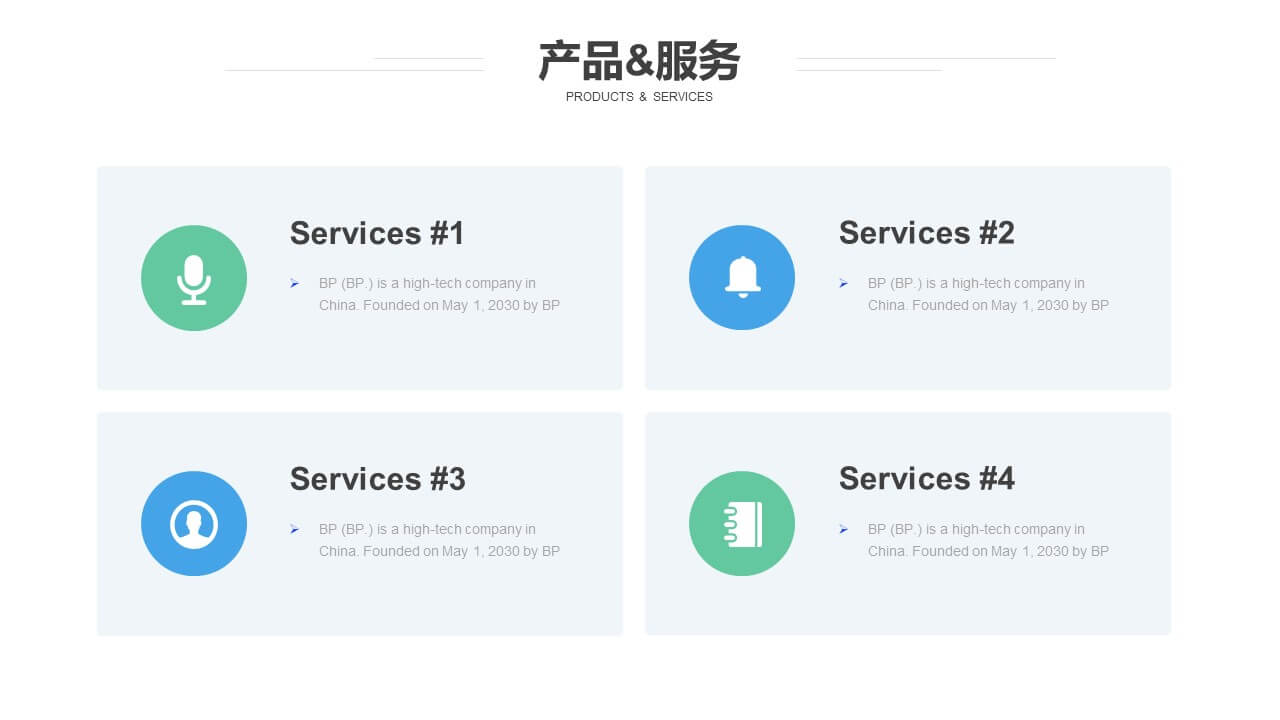Click the description text under Services #2

pos(988,294)
